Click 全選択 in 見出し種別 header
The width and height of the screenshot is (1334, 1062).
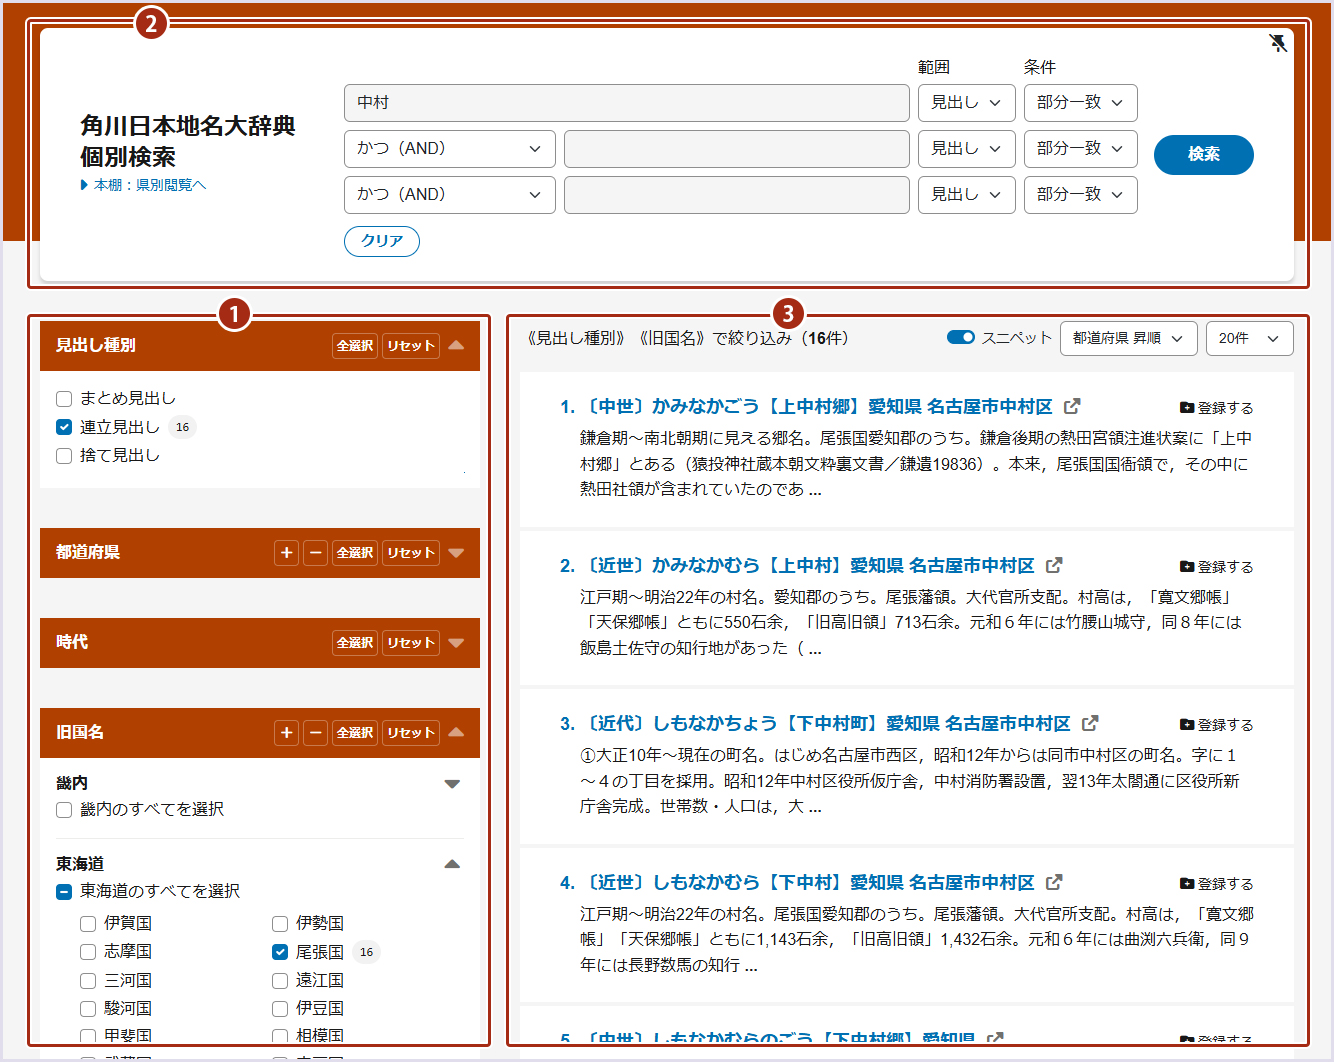[355, 346]
